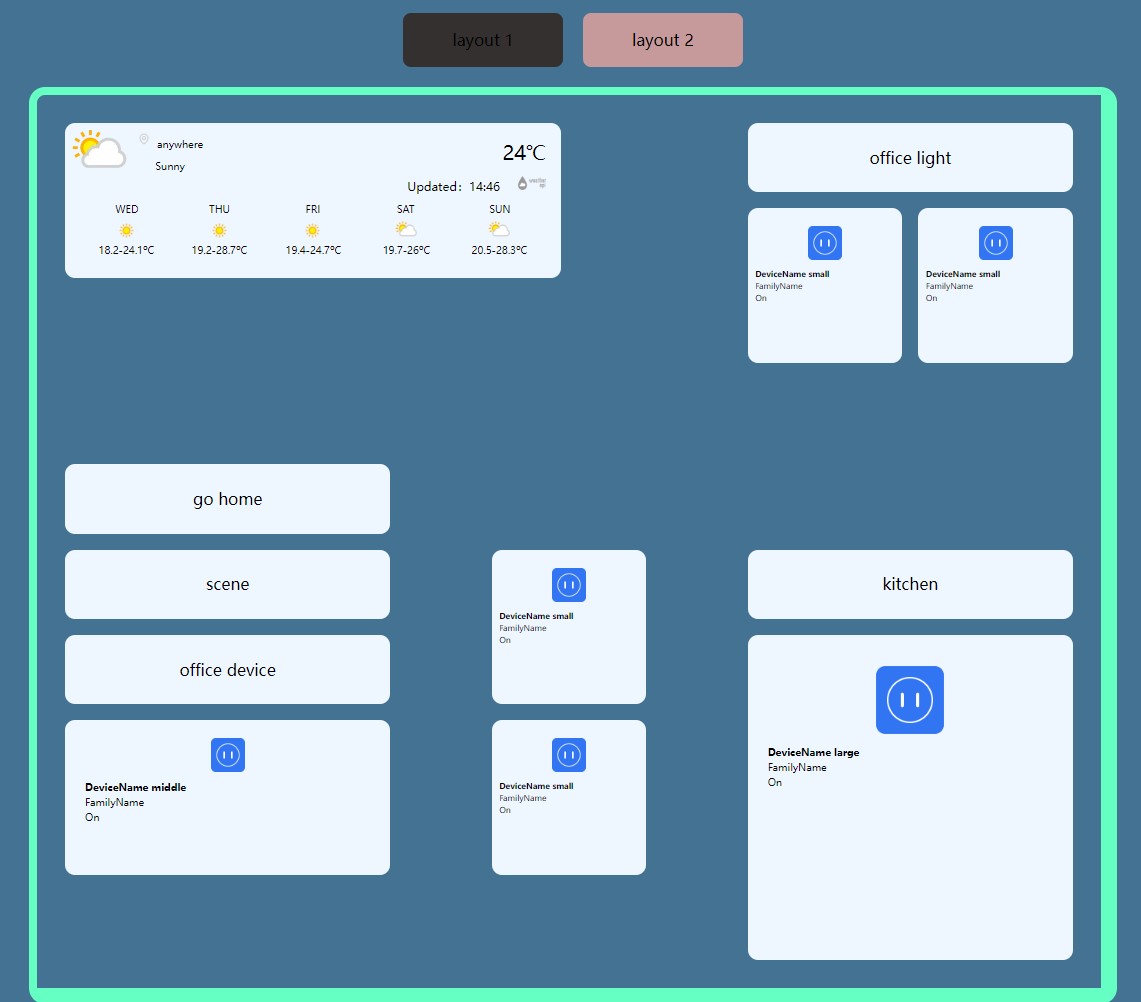Click the On status of DeviceName large
This screenshot has width=1141, height=1002.
pos(775,782)
